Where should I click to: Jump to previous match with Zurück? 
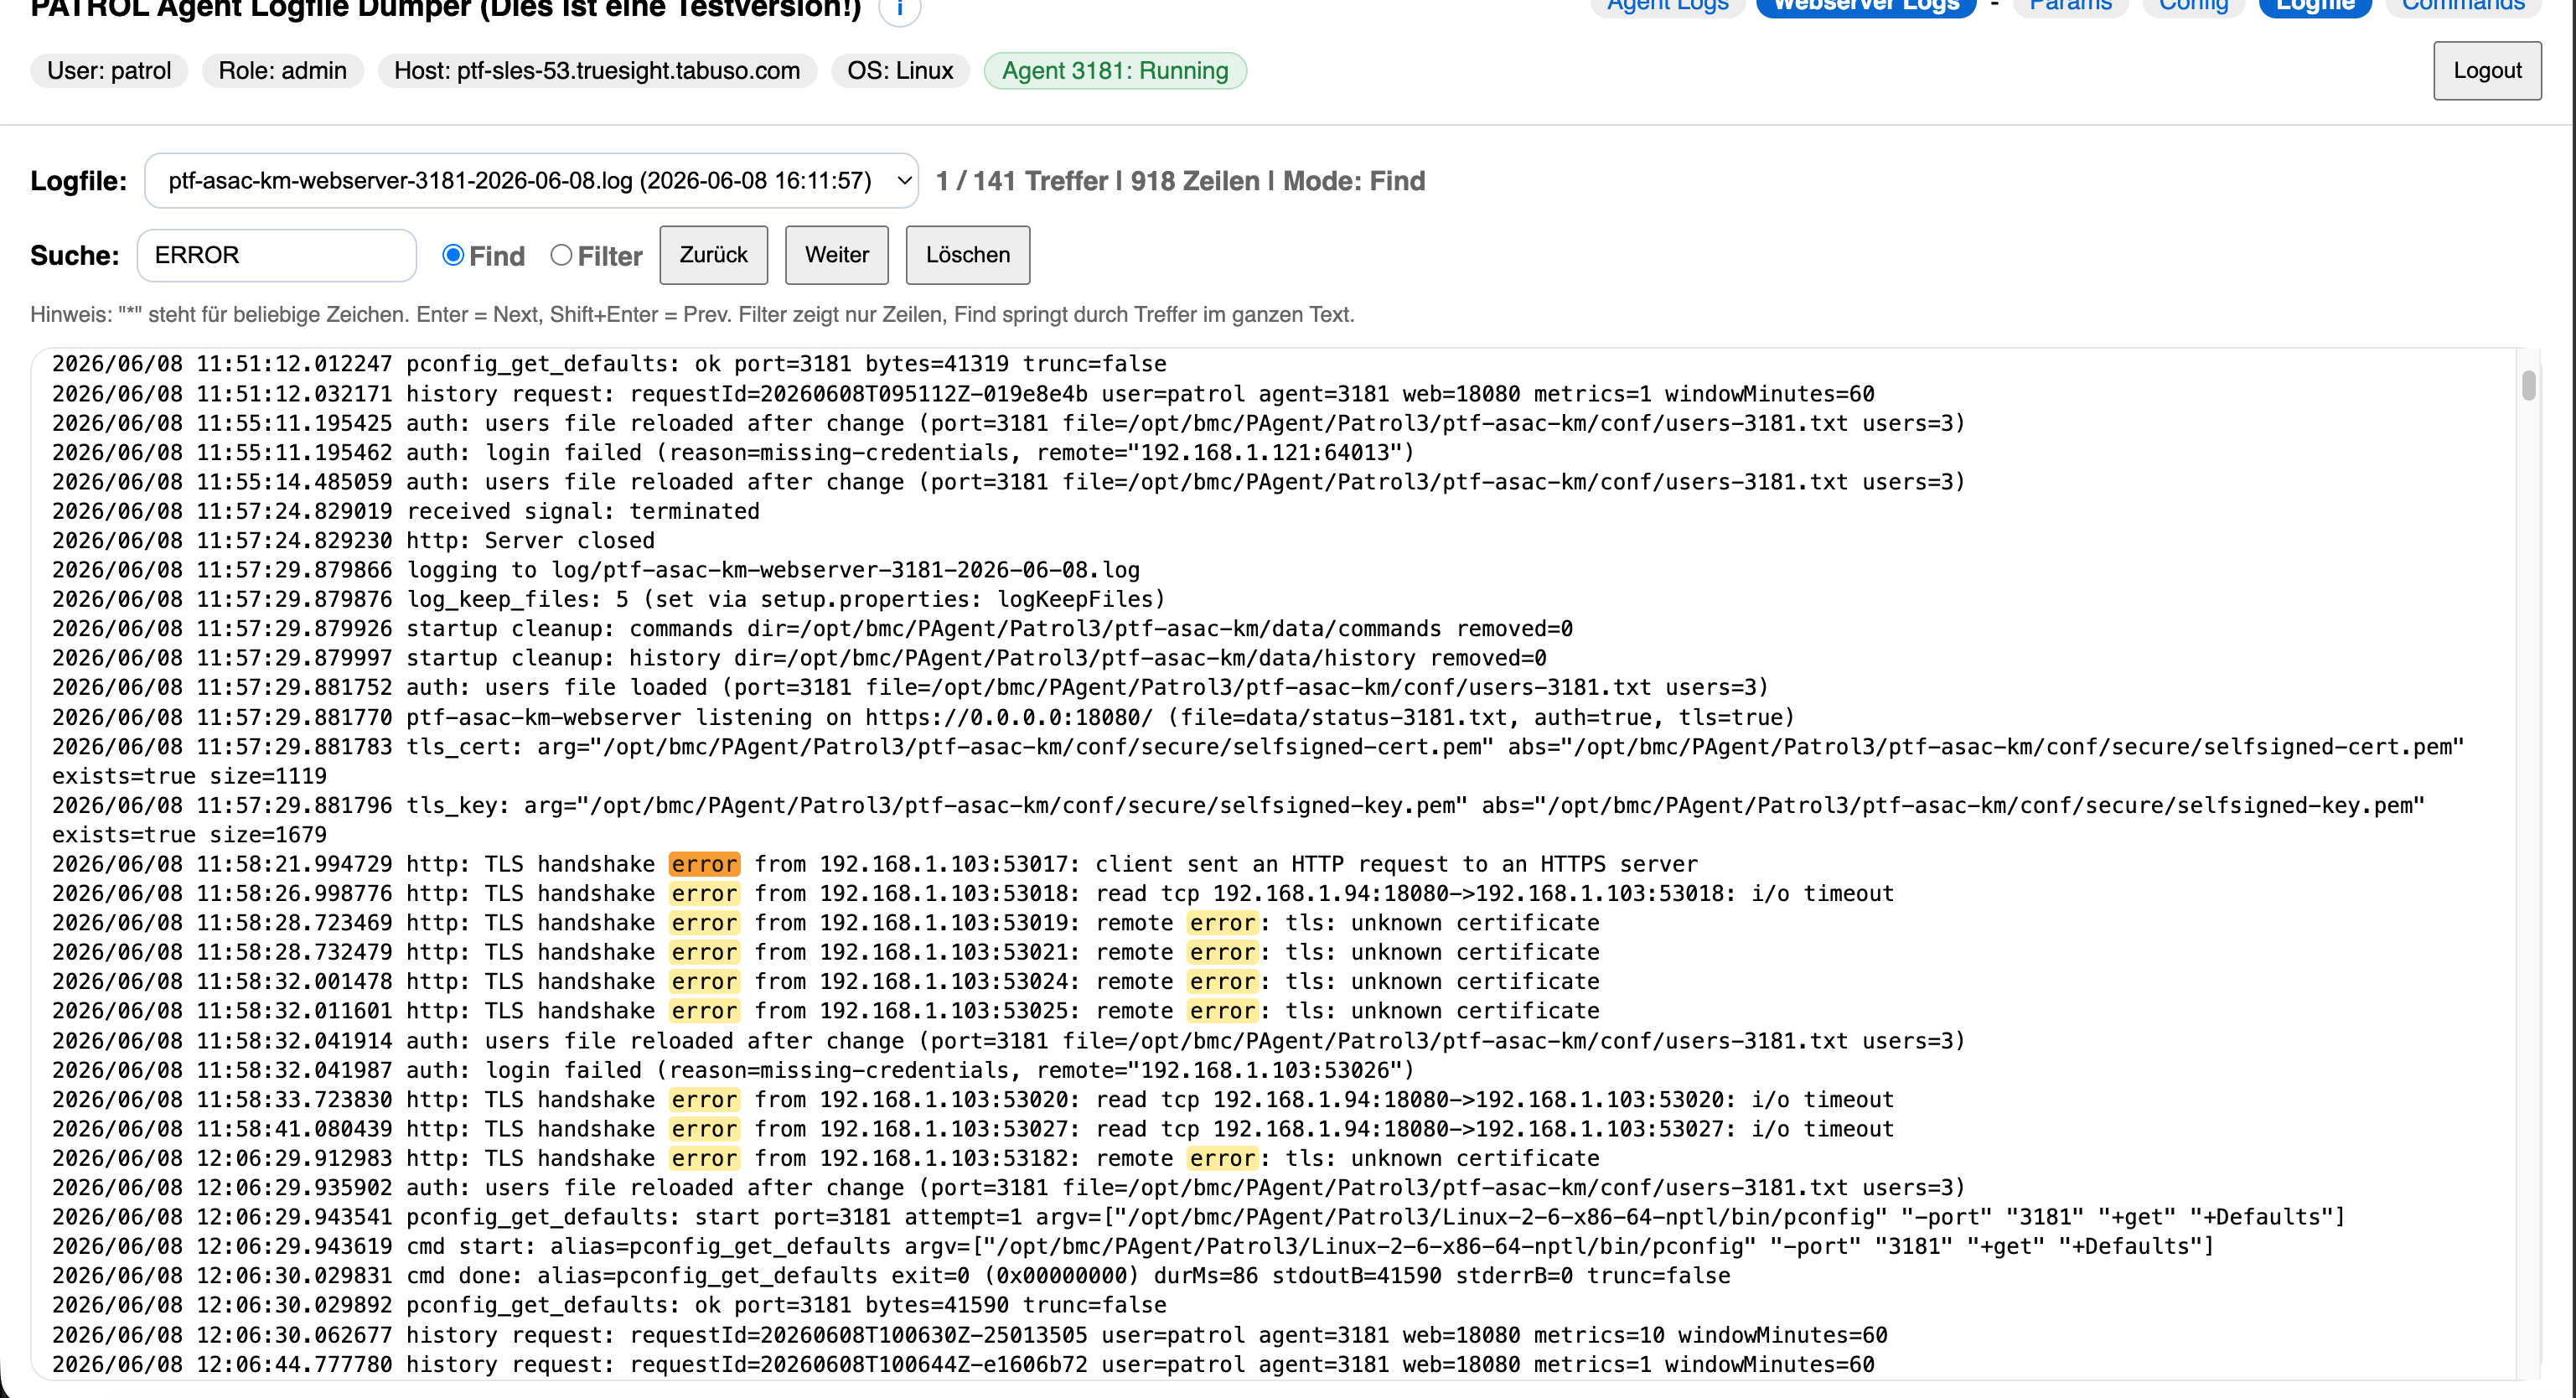coord(714,255)
